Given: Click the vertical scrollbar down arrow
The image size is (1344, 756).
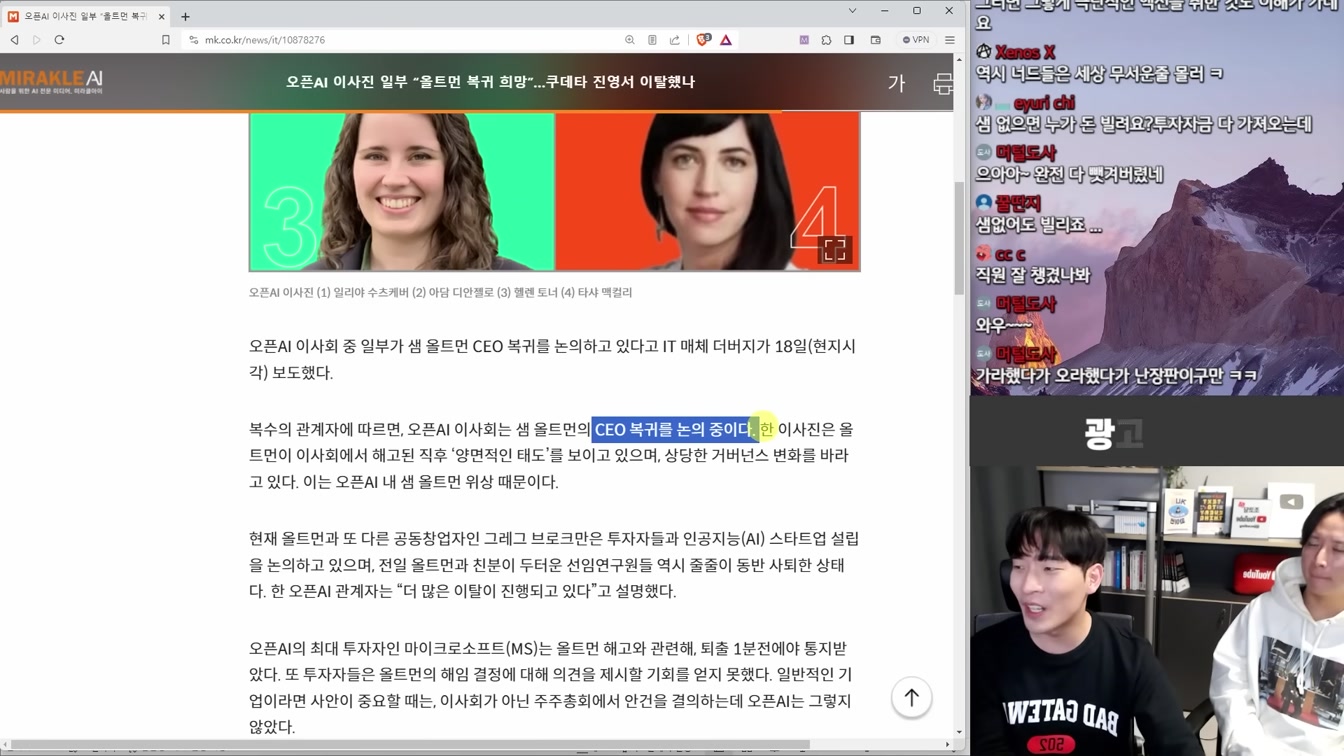Looking at the screenshot, I should pyautogui.click(x=959, y=732).
